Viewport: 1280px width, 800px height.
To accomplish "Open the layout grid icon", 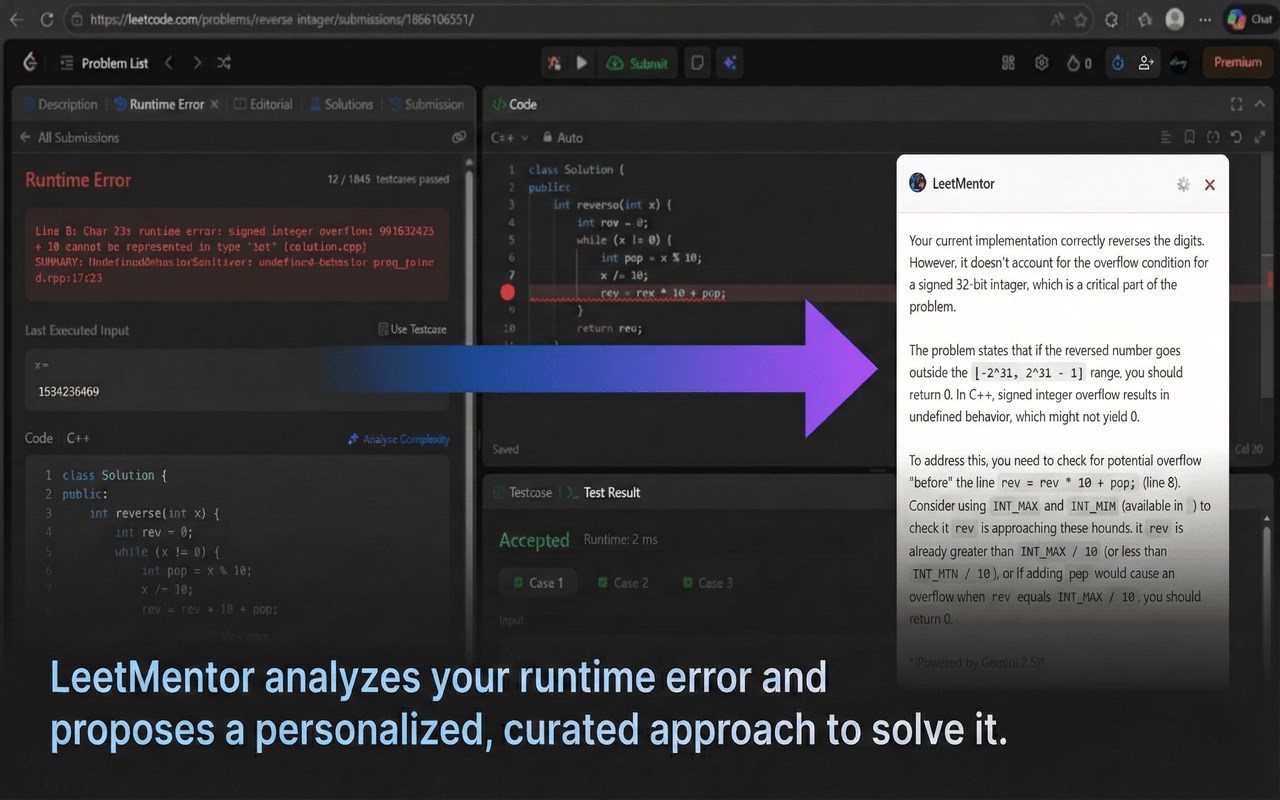I will (1008, 63).
